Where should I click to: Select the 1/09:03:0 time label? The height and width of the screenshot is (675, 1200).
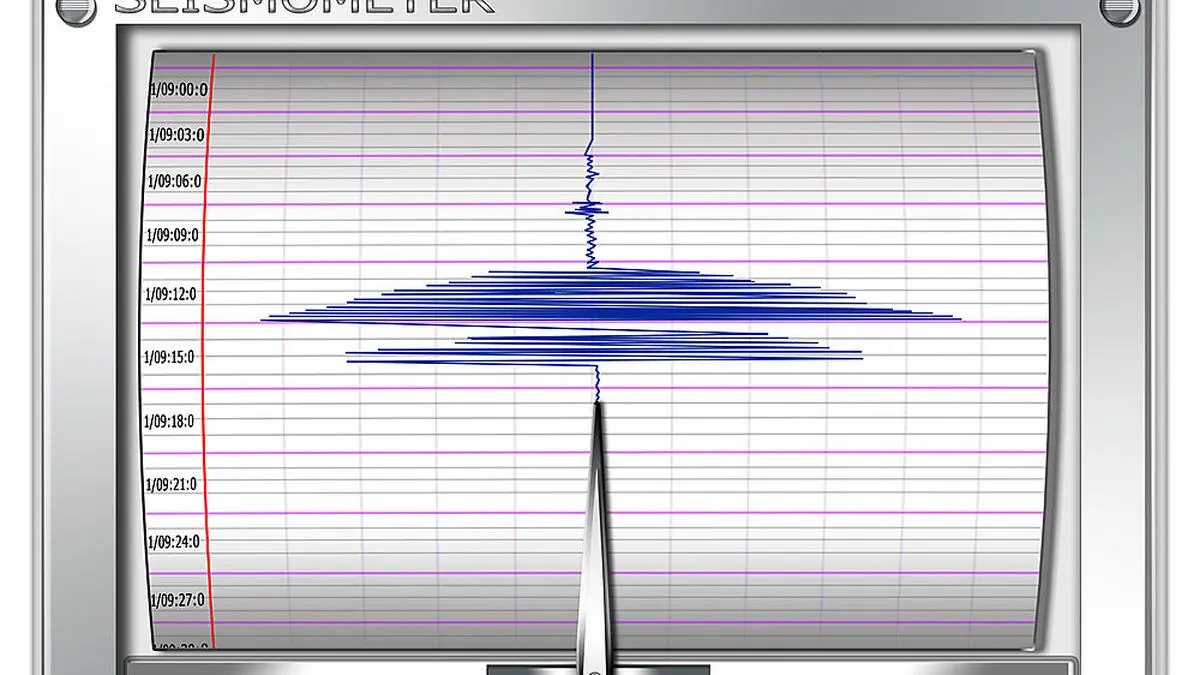tap(176, 135)
